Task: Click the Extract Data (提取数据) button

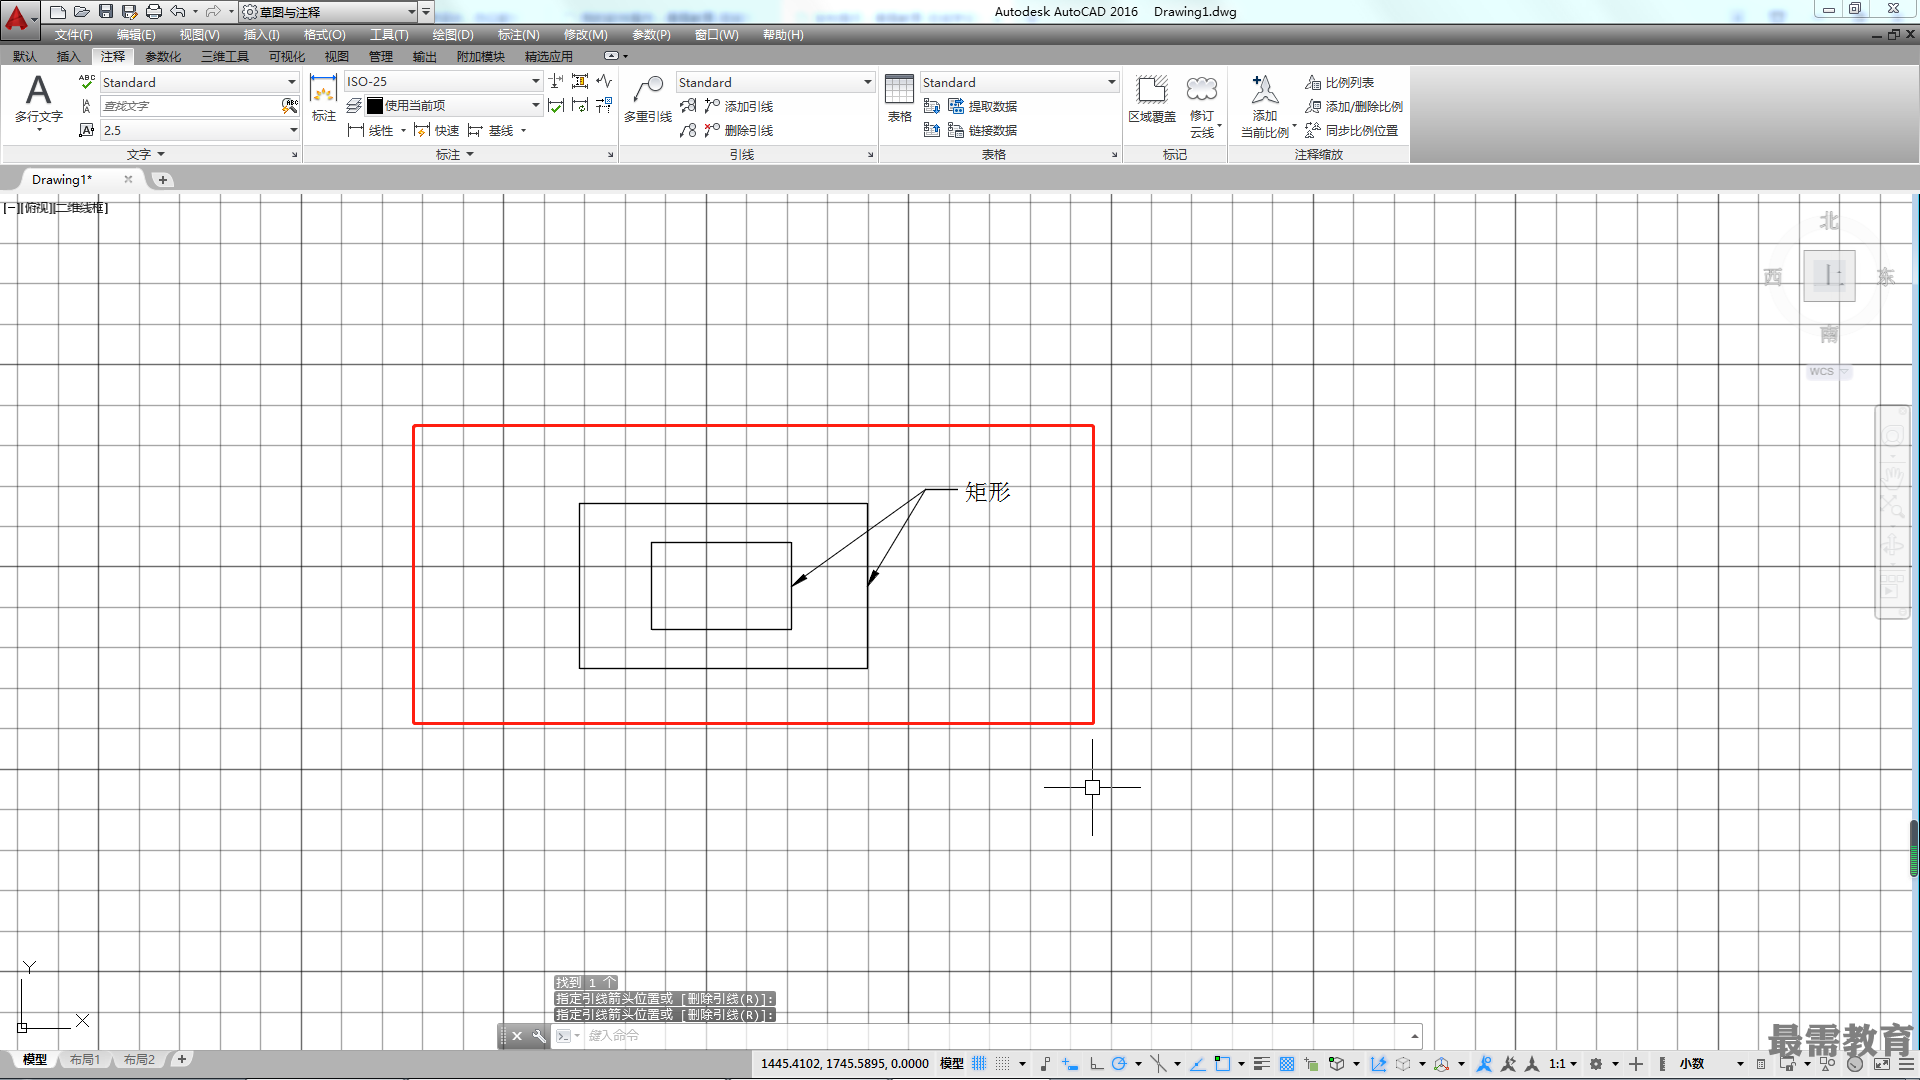Action: pyautogui.click(x=982, y=106)
